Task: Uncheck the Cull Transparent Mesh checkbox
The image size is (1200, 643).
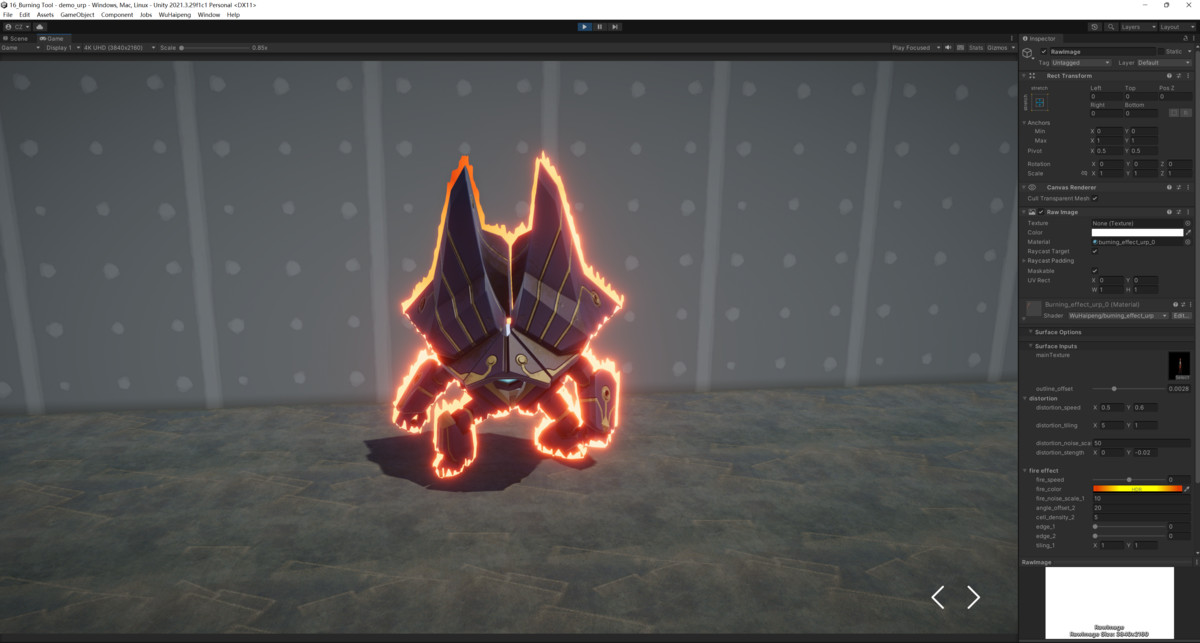Action: click(1095, 198)
